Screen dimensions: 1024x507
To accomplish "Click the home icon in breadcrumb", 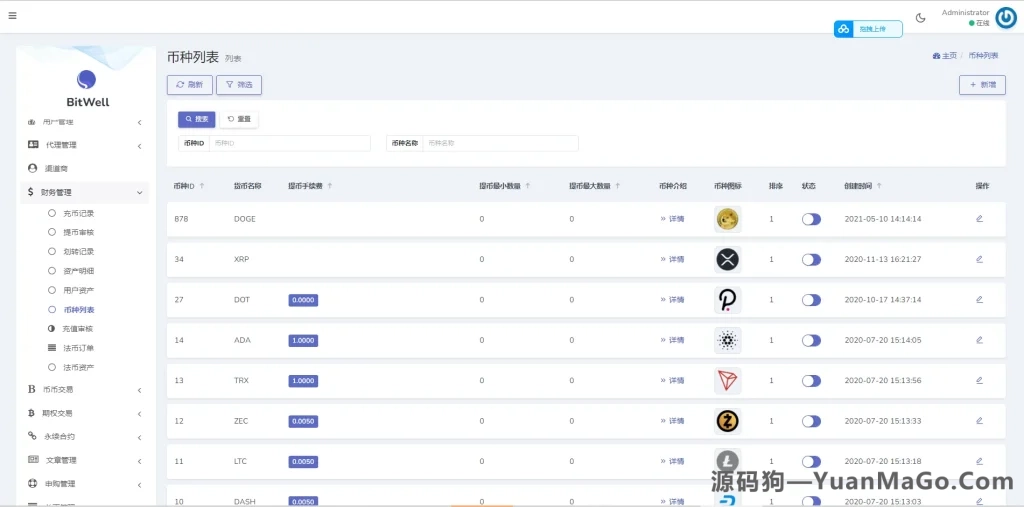I will (936, 56).
